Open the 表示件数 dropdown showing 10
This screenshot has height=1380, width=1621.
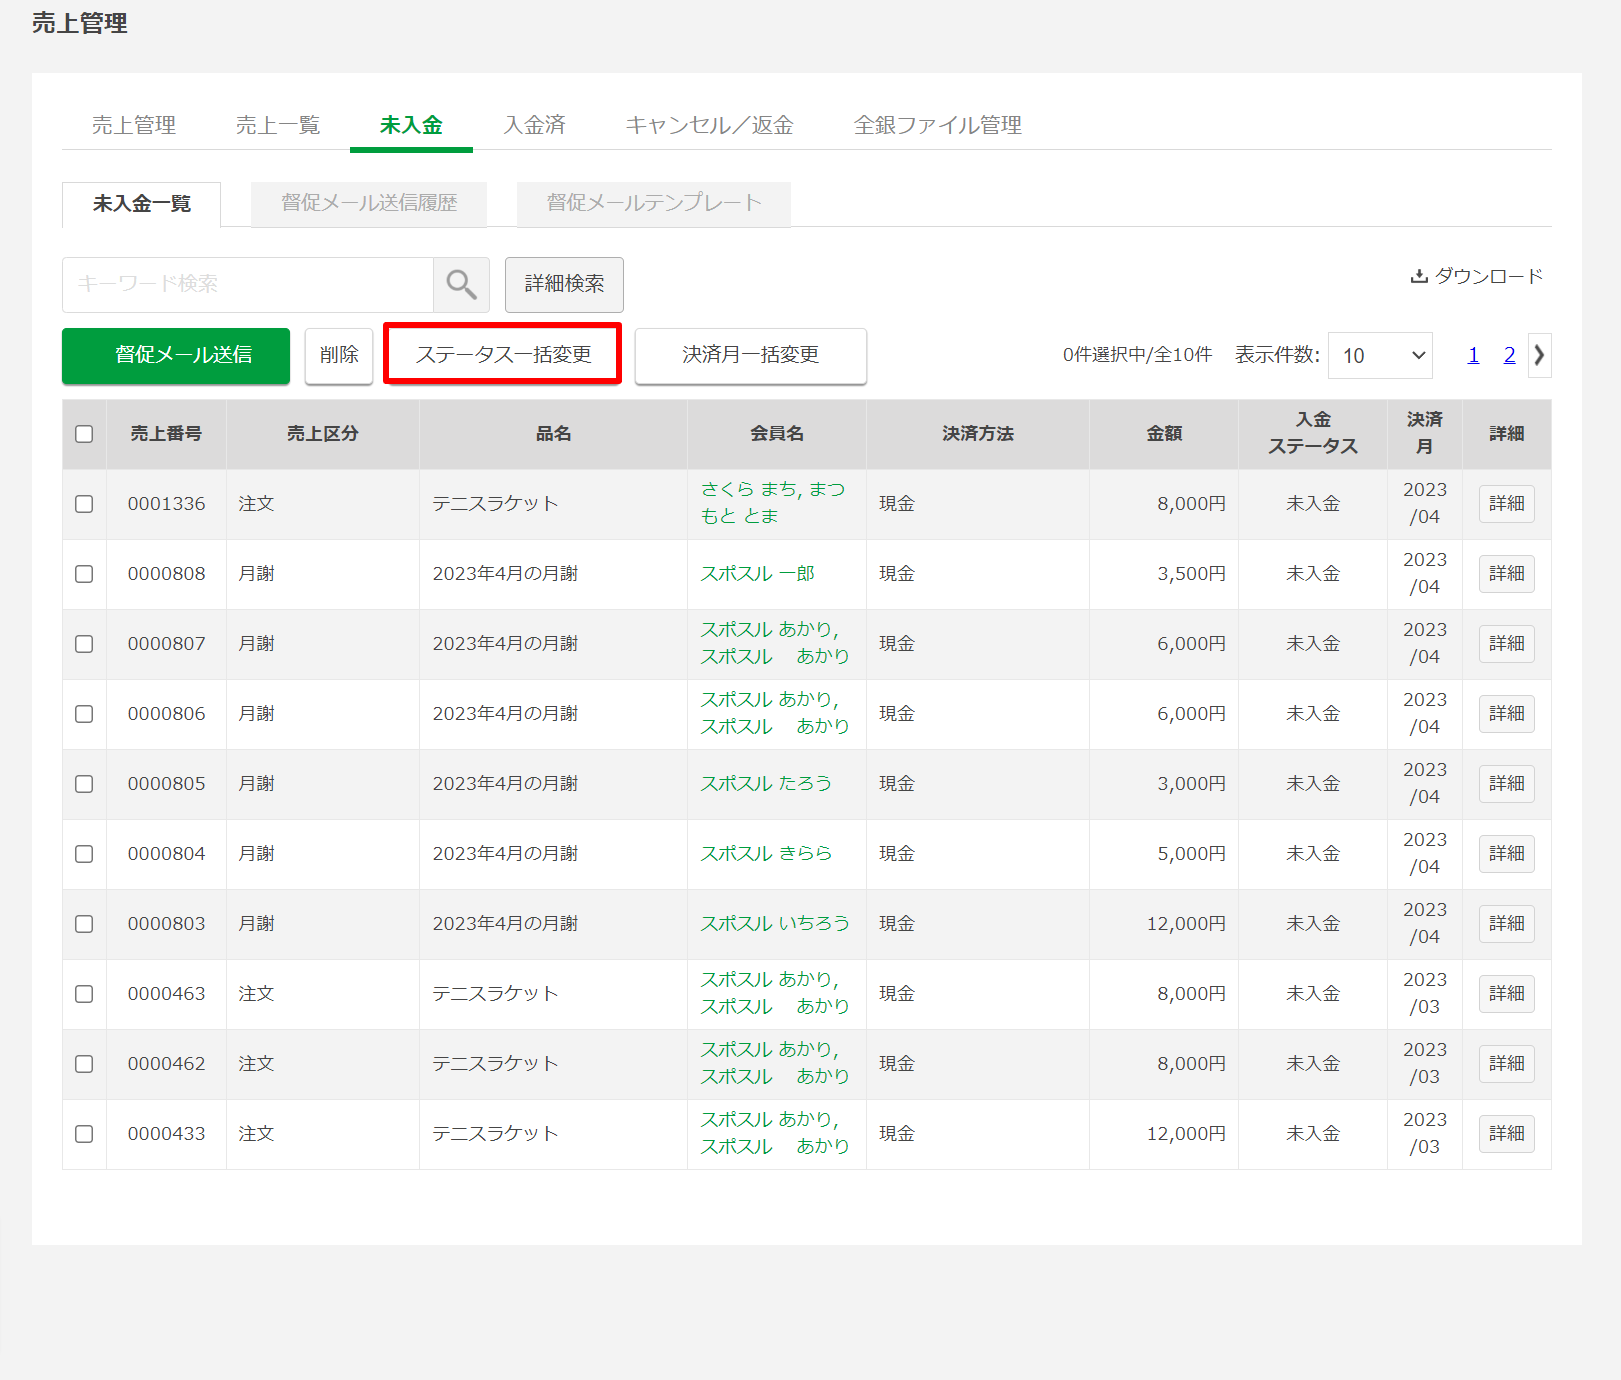coord(1380,356)
